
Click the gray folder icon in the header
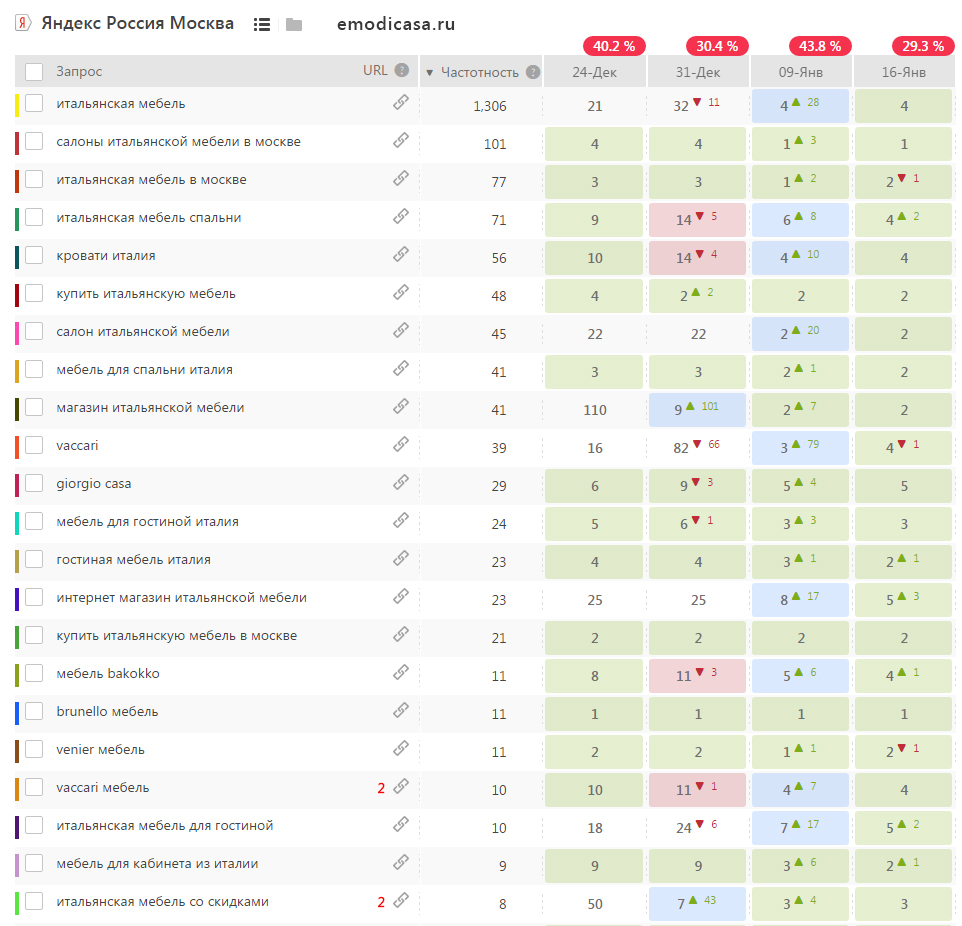pos(294,25)
